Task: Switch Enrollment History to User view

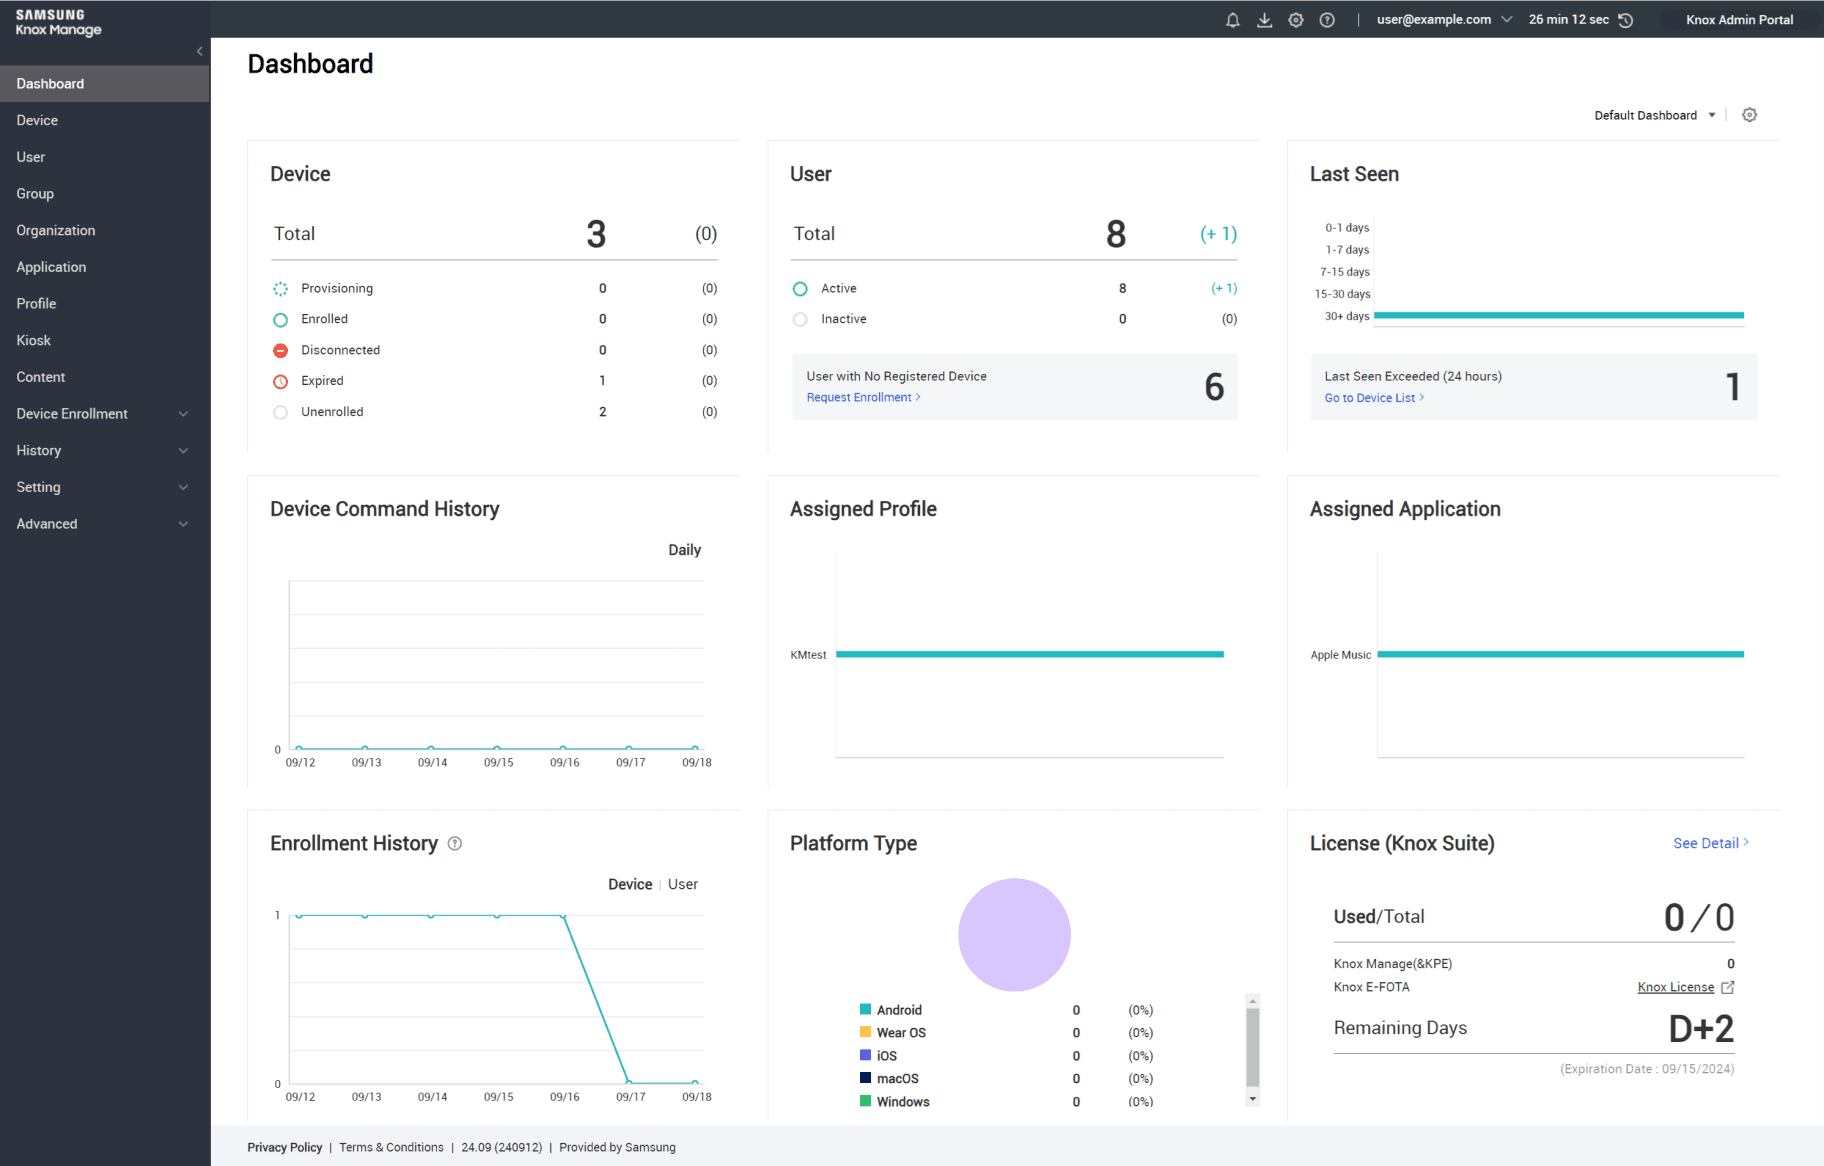Action: pyautogui.click(x=683, y=884)
